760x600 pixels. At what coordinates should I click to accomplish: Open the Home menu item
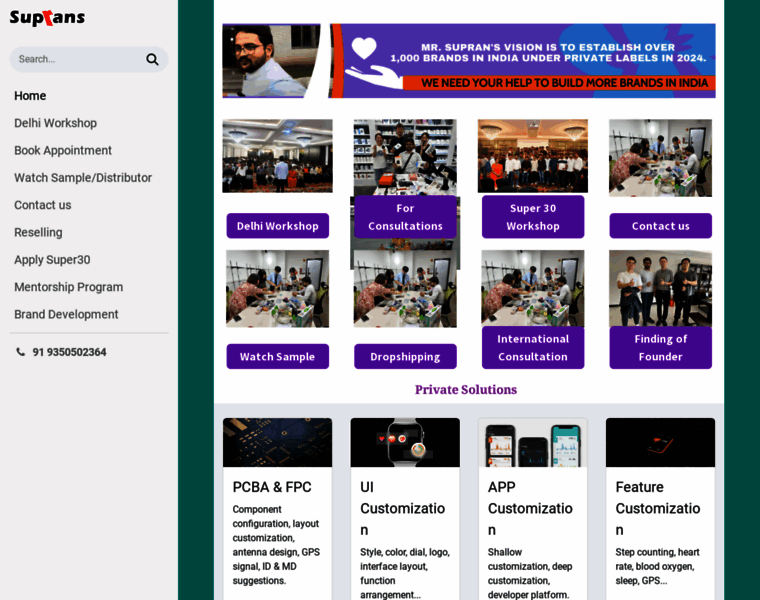30,96
